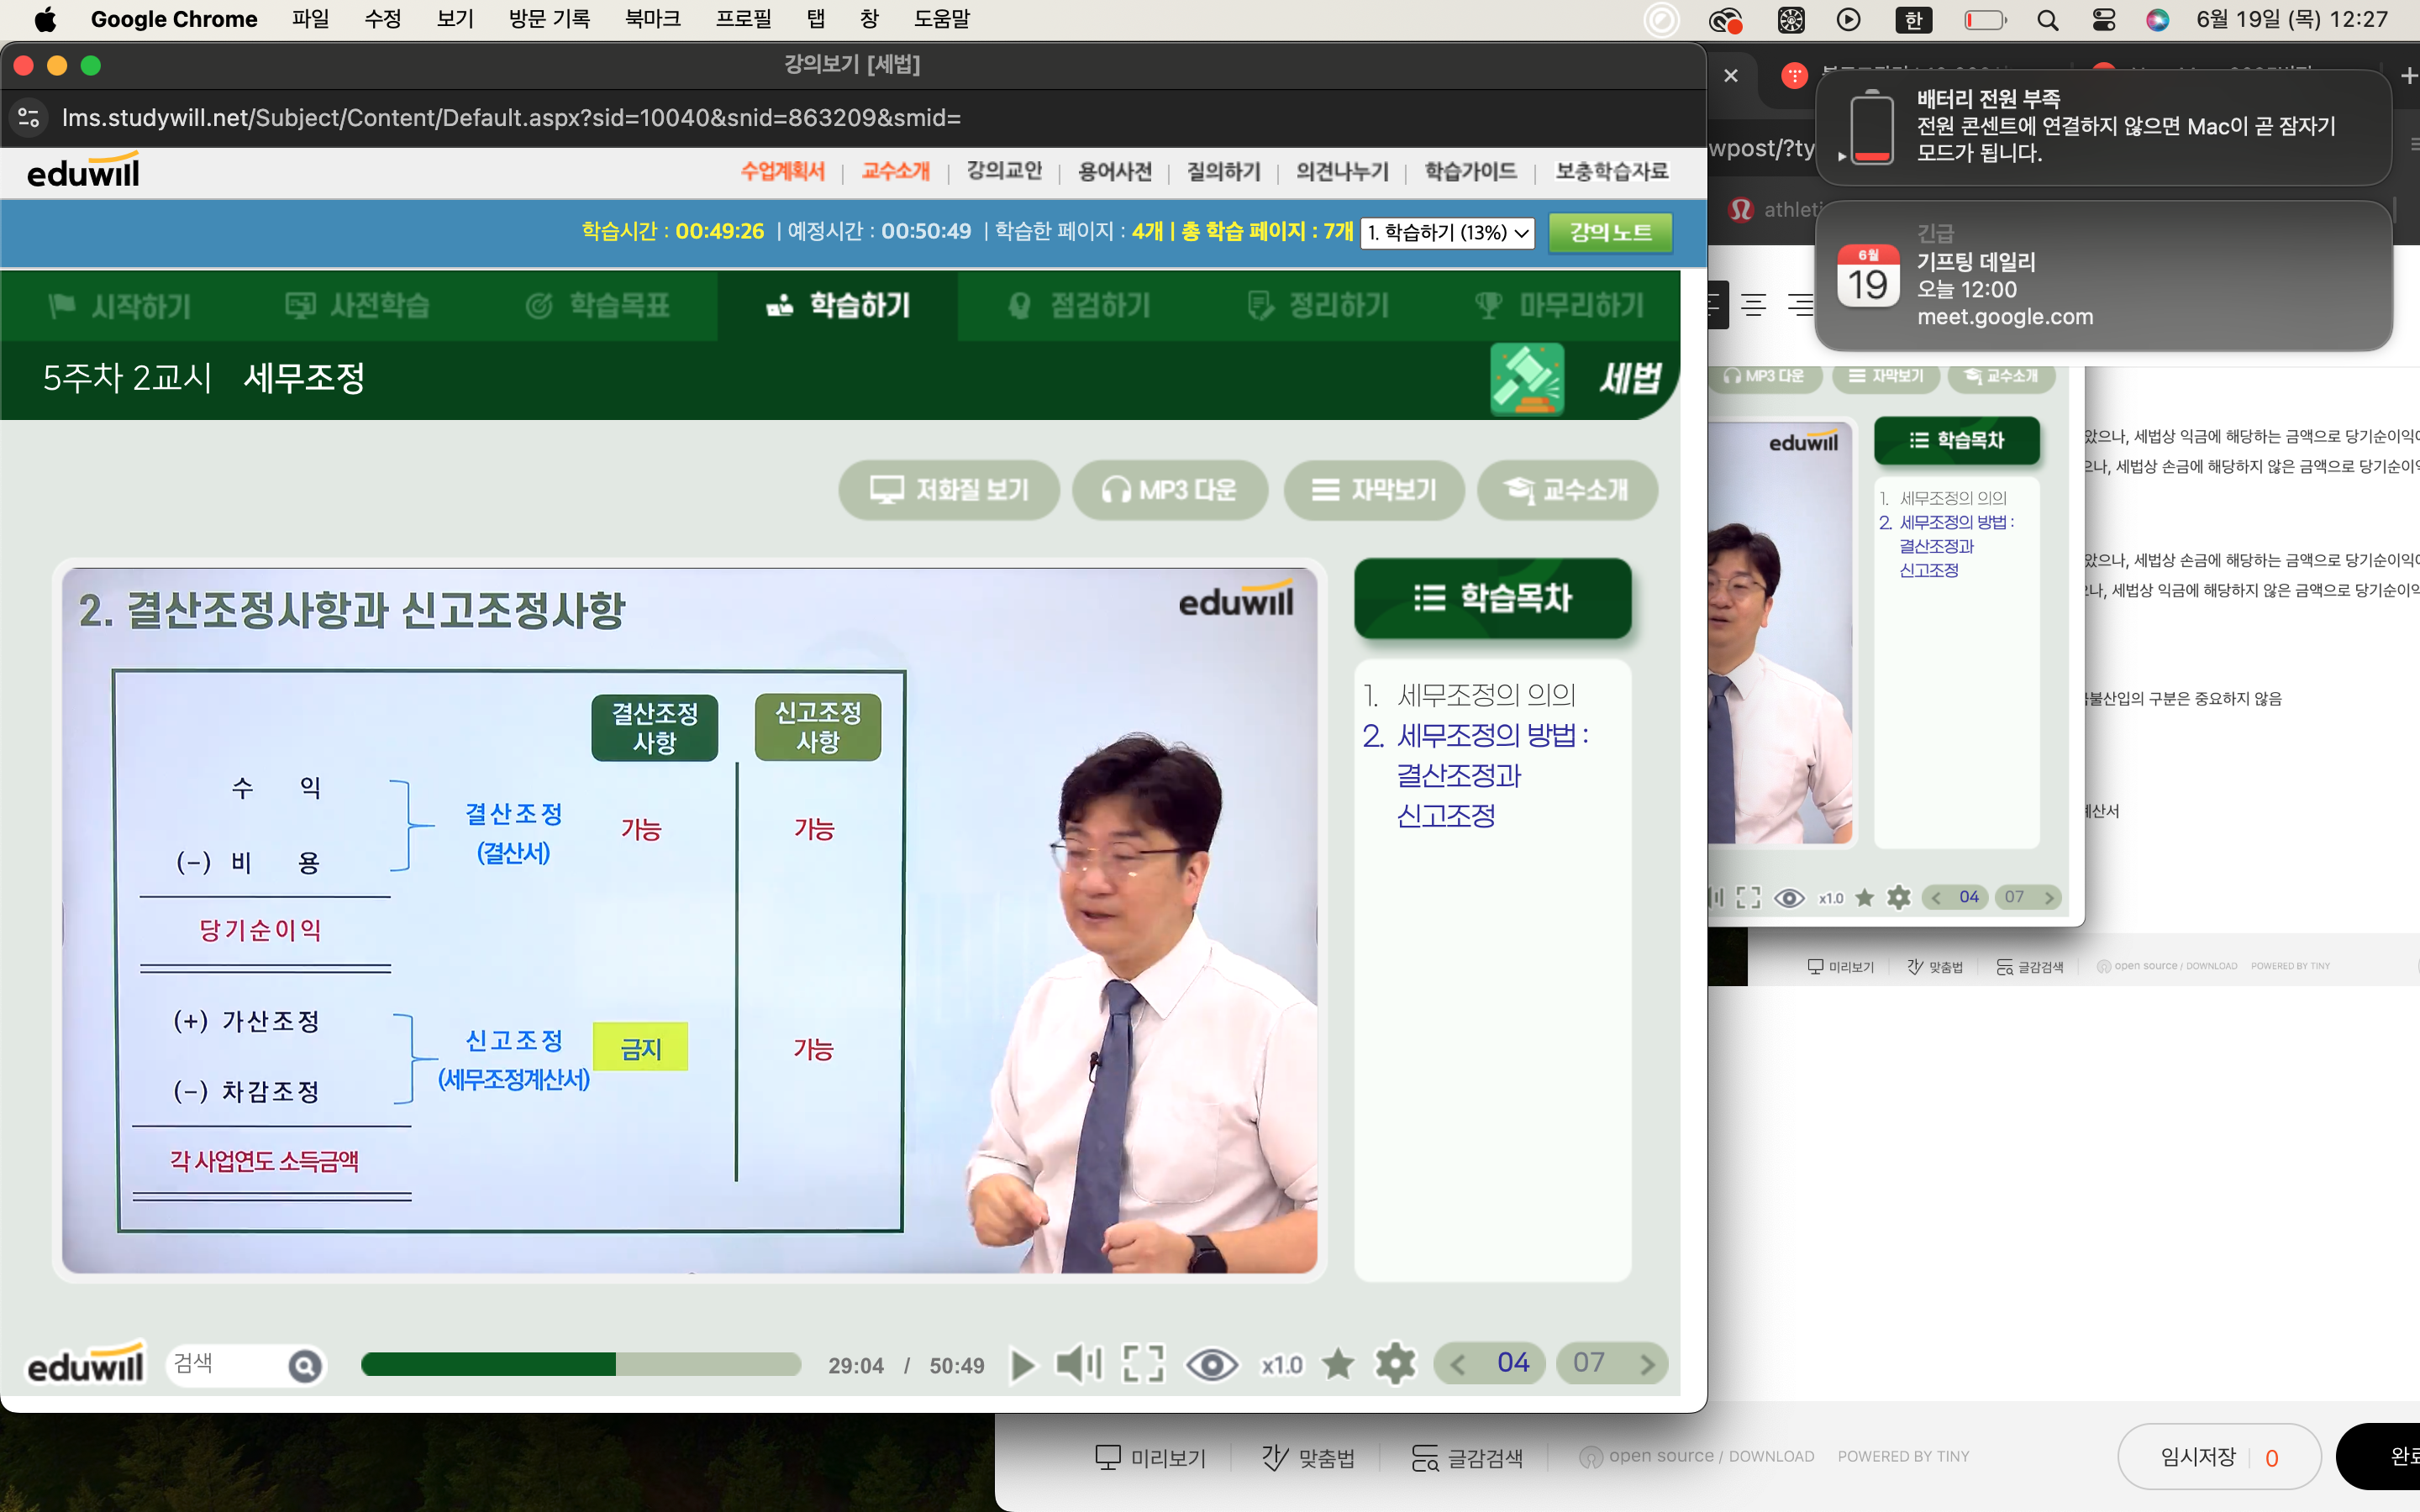Click the search magnifier beside the 검색 field
The image size is (2420, 1512).
tap(305, 1365)
